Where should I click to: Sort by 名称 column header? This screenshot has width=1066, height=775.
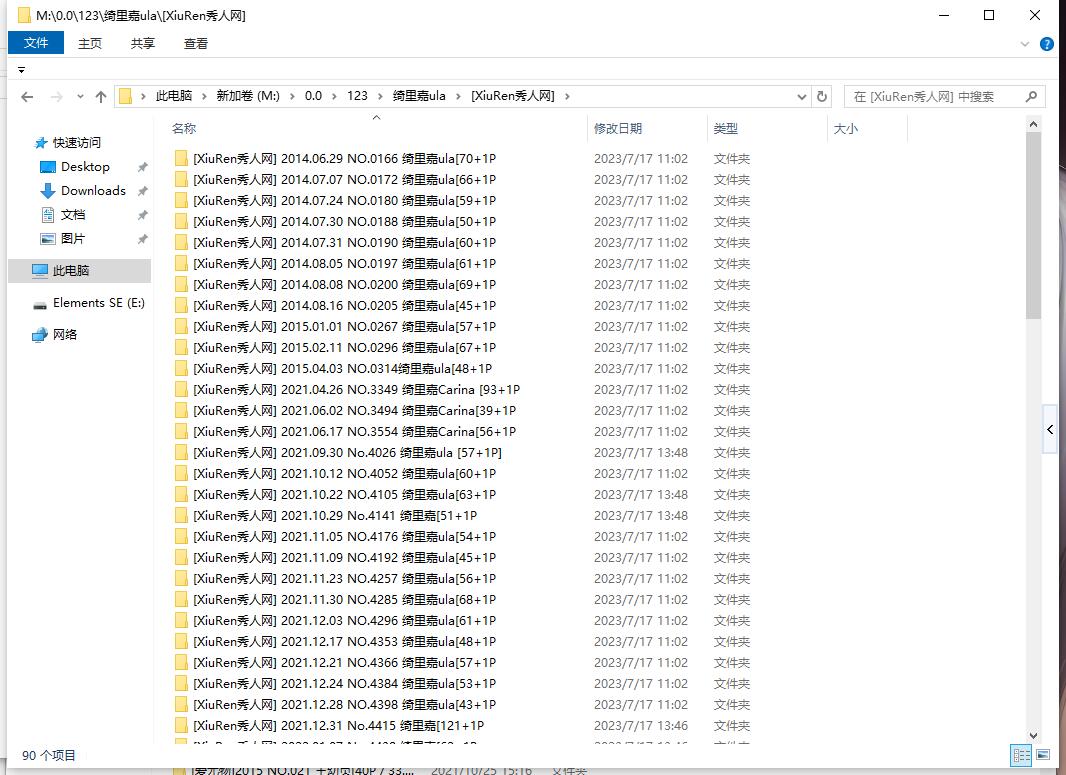point(184,128)
